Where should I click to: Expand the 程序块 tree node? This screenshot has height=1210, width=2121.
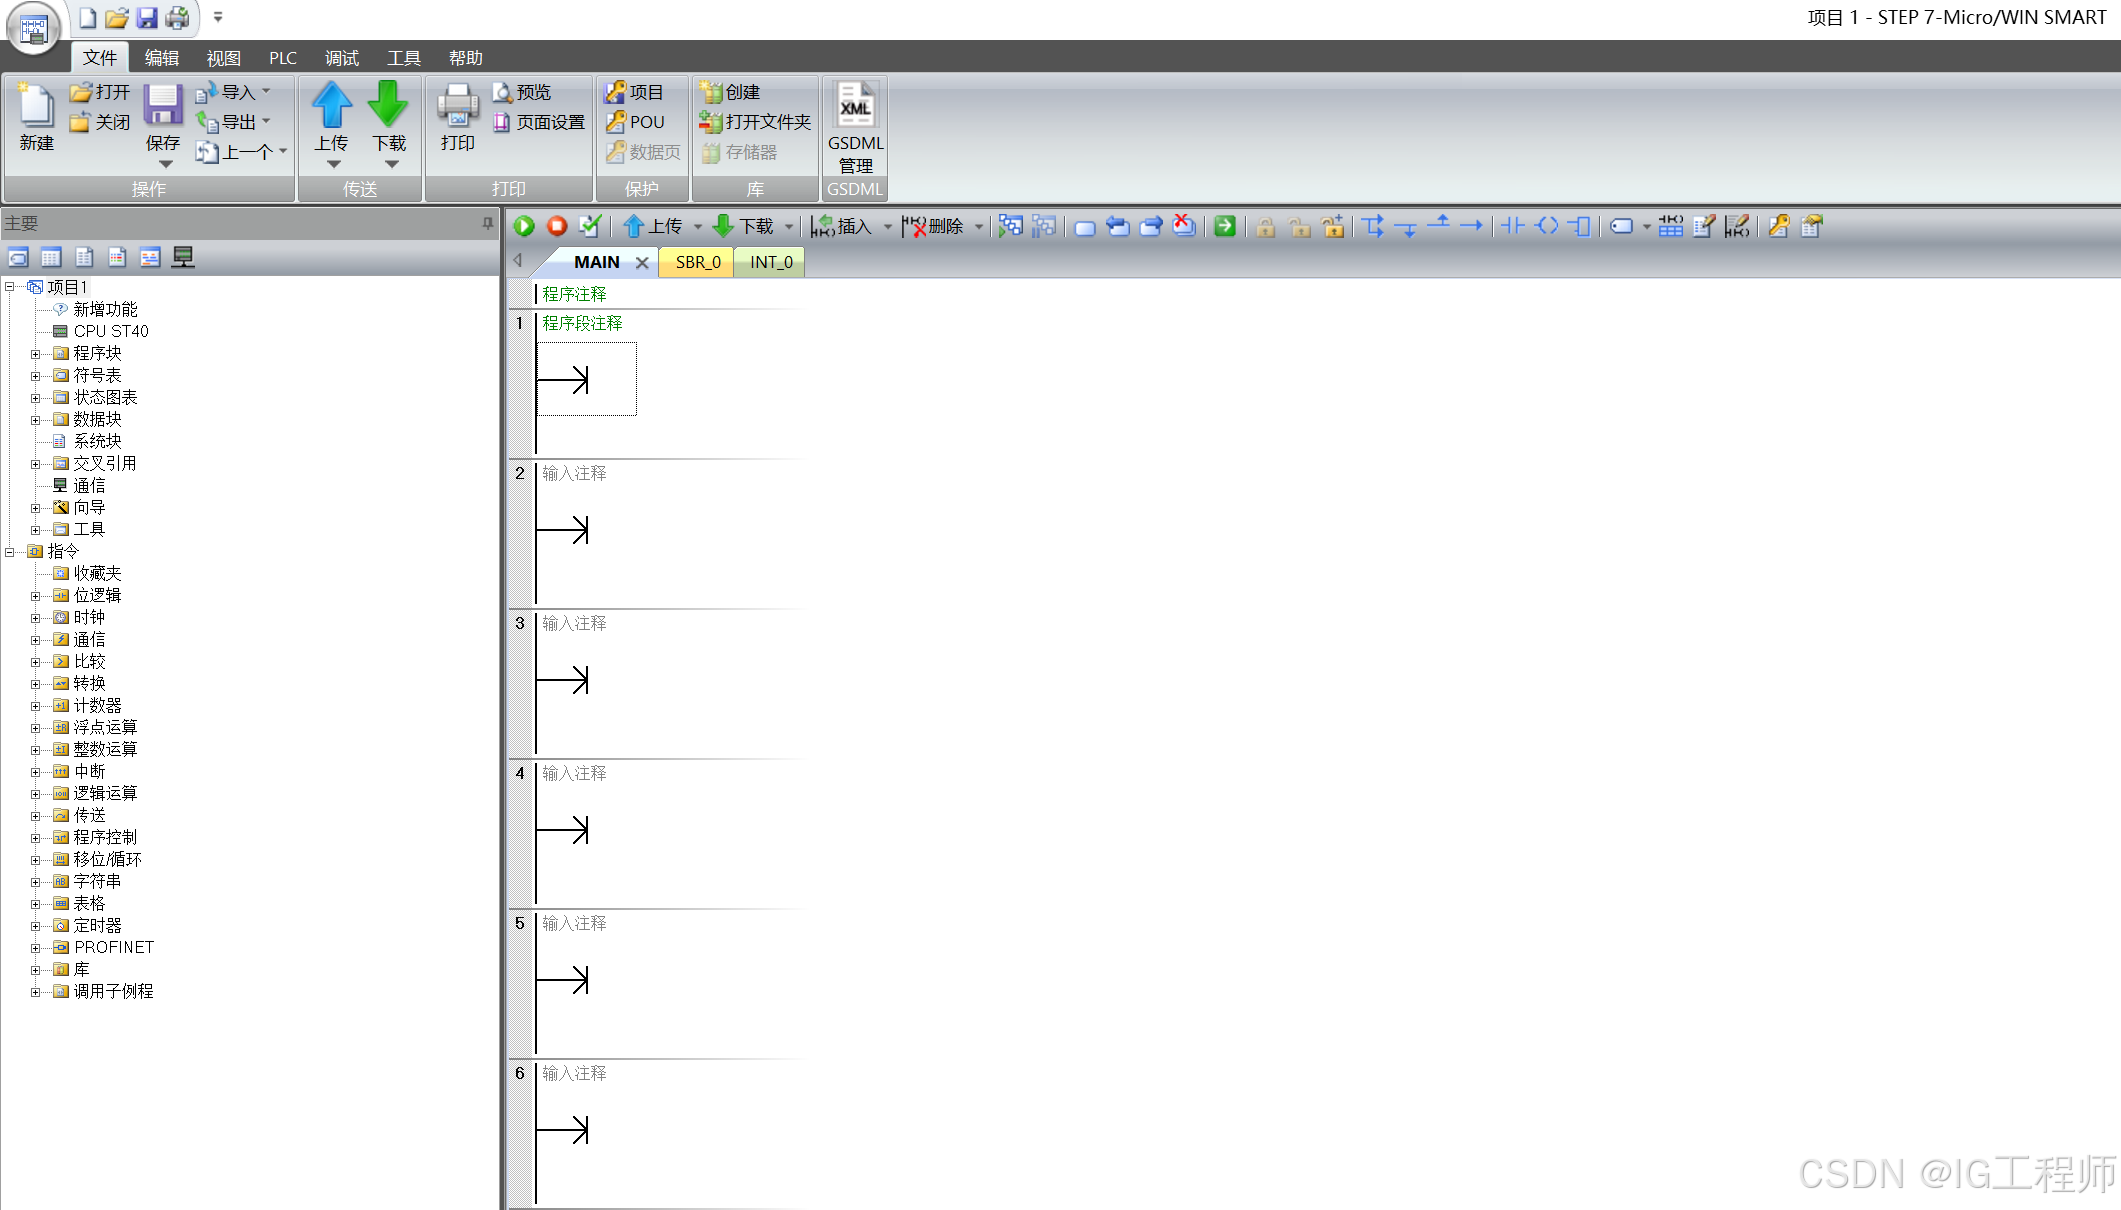[x=36, y=354]
